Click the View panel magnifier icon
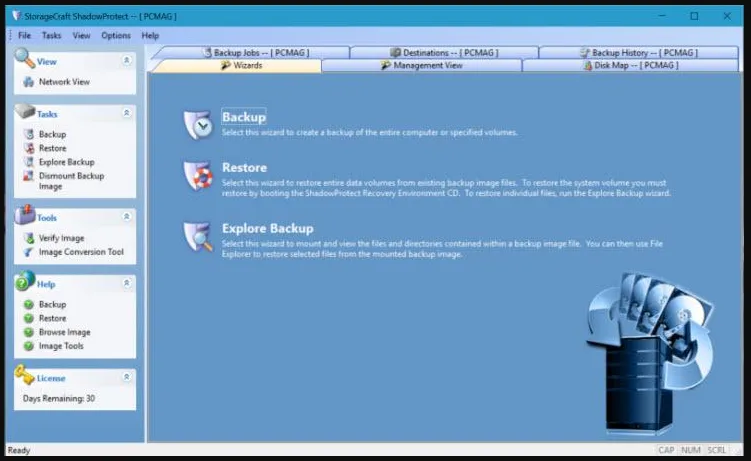The height and width of the screenshot is (461, 751). point(24,58)
